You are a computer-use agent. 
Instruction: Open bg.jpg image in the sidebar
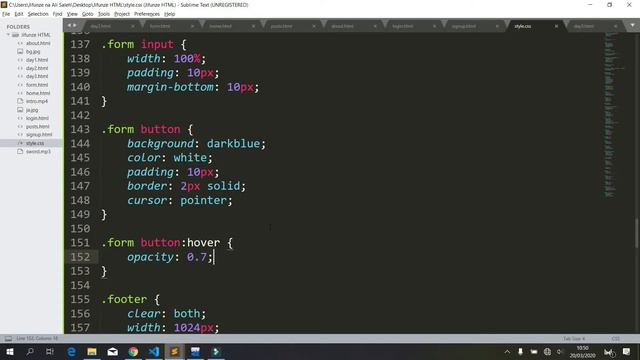click(33, 52)
